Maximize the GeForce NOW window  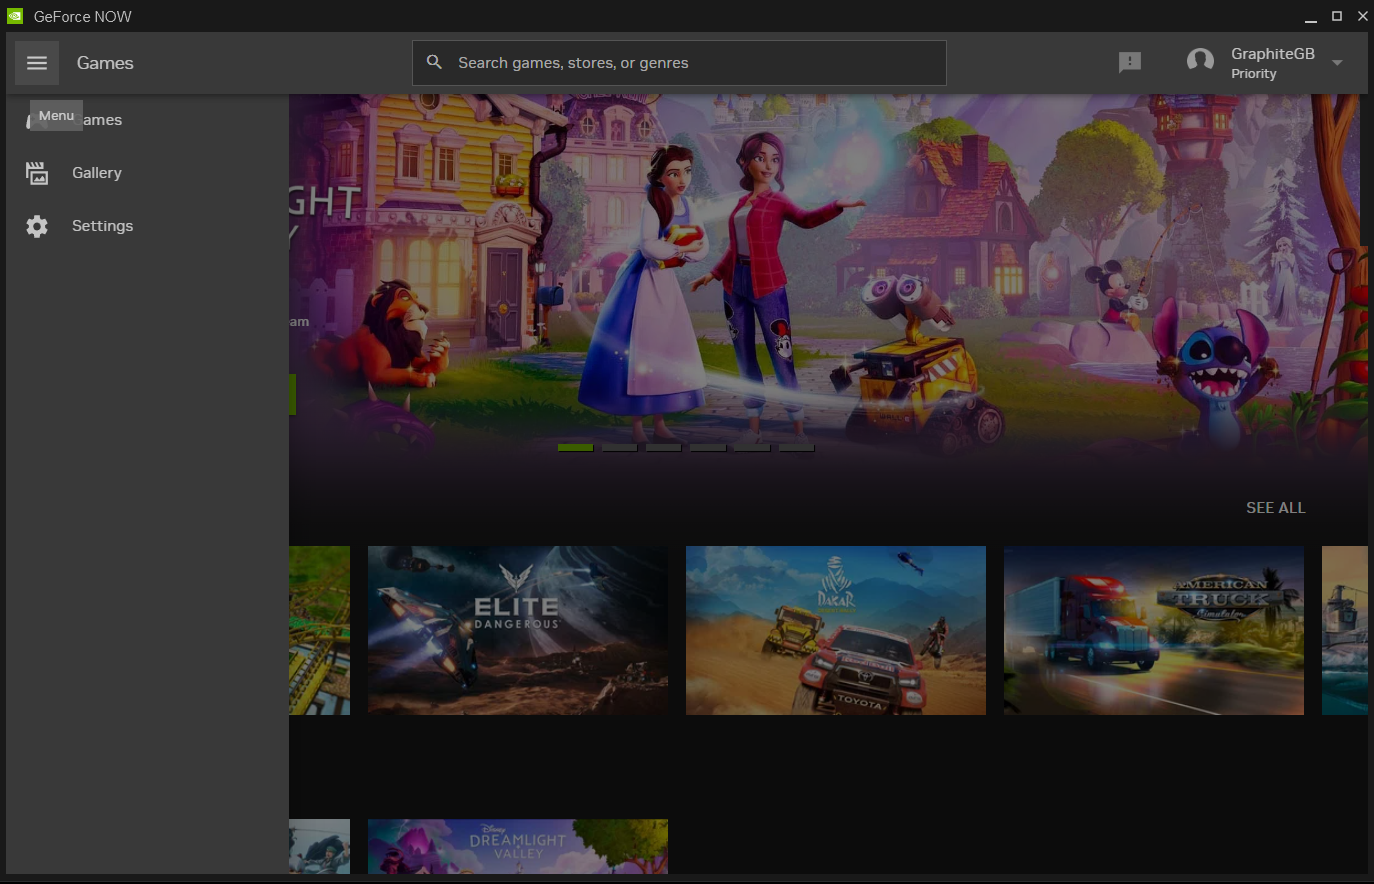pos(1337,16)
